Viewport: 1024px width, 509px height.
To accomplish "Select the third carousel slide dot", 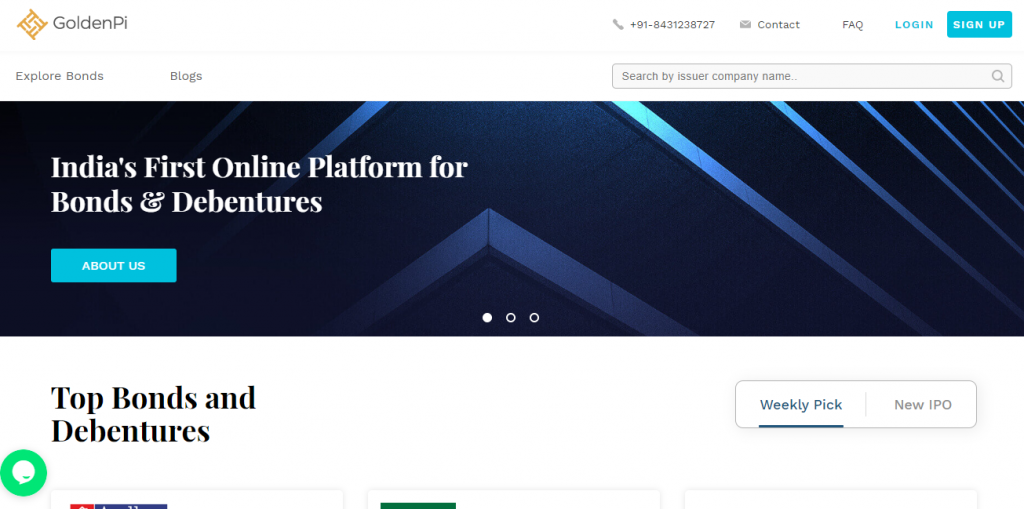I will pyautogui.click(x=534, y=318).
